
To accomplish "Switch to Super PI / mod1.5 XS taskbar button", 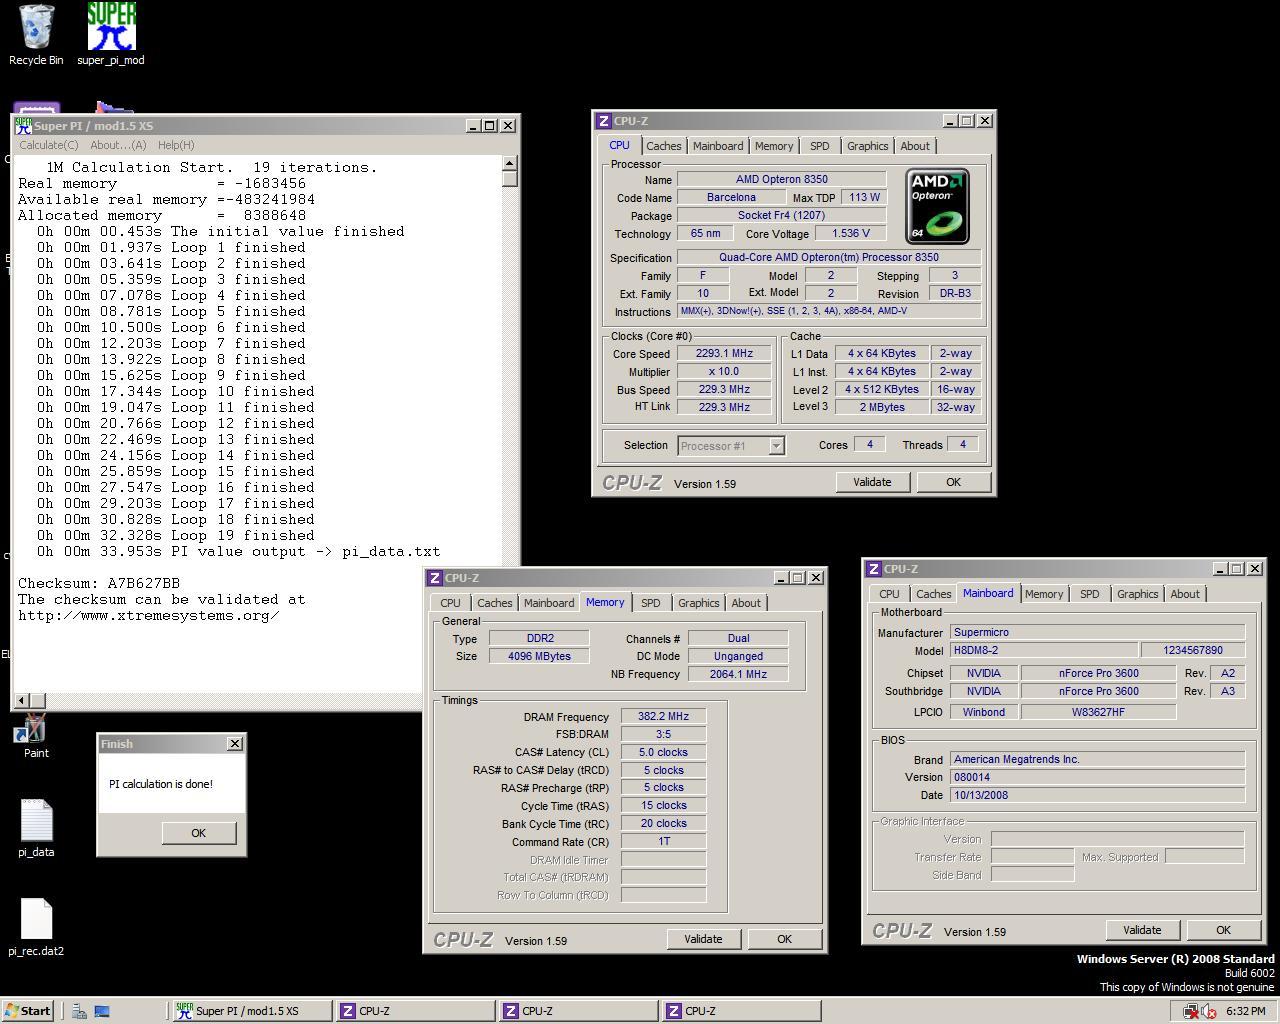I will click(251, 1011).
